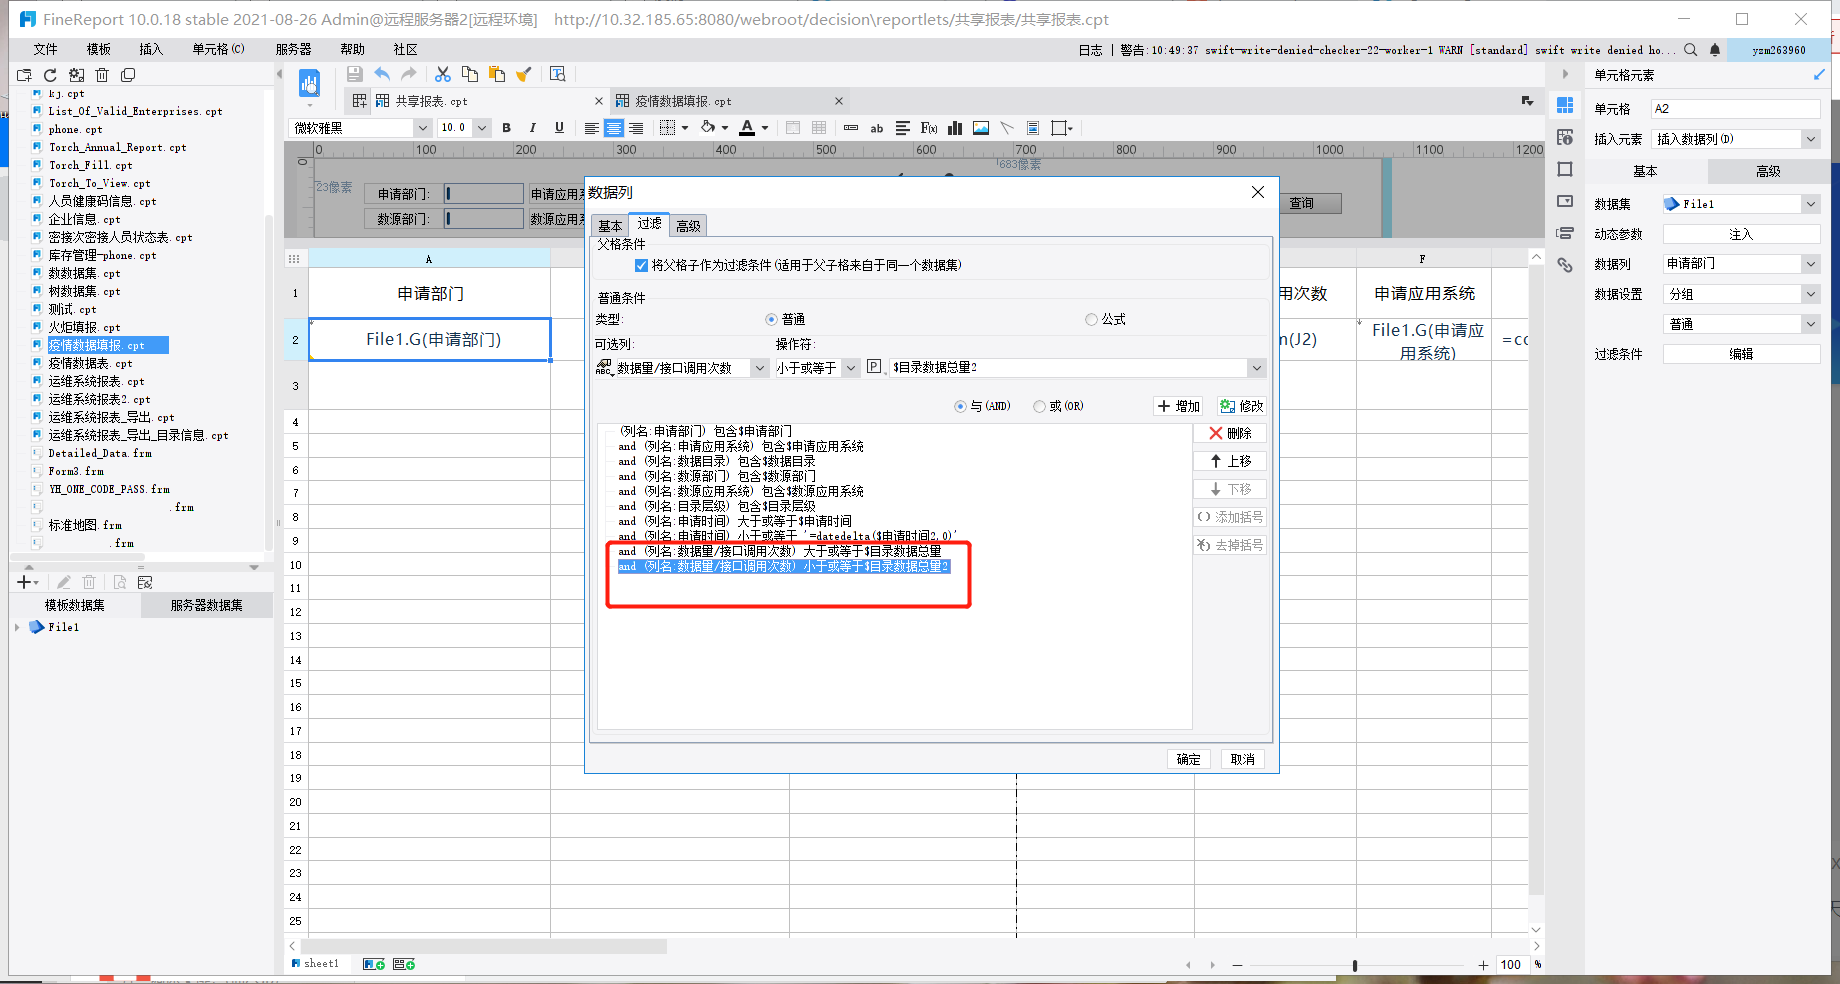This screenshot has width=1840, height=984.
Task: Click the add dataset plus icon
Action: [x=25, y=582]
